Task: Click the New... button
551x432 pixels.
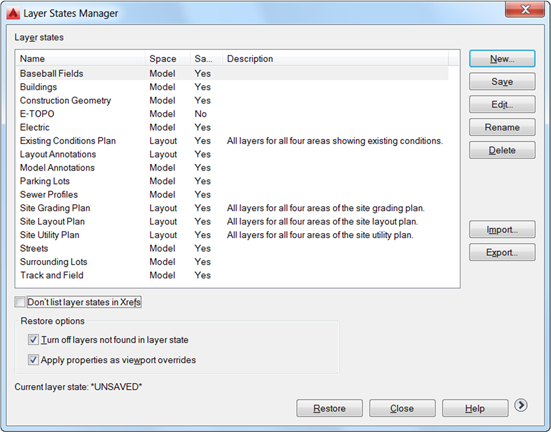Action: coord(502,59)
